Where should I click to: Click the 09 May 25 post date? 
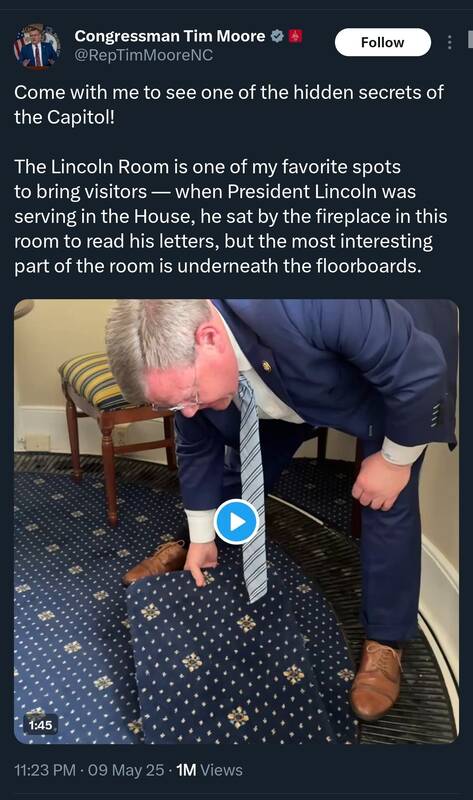(126, 770)
